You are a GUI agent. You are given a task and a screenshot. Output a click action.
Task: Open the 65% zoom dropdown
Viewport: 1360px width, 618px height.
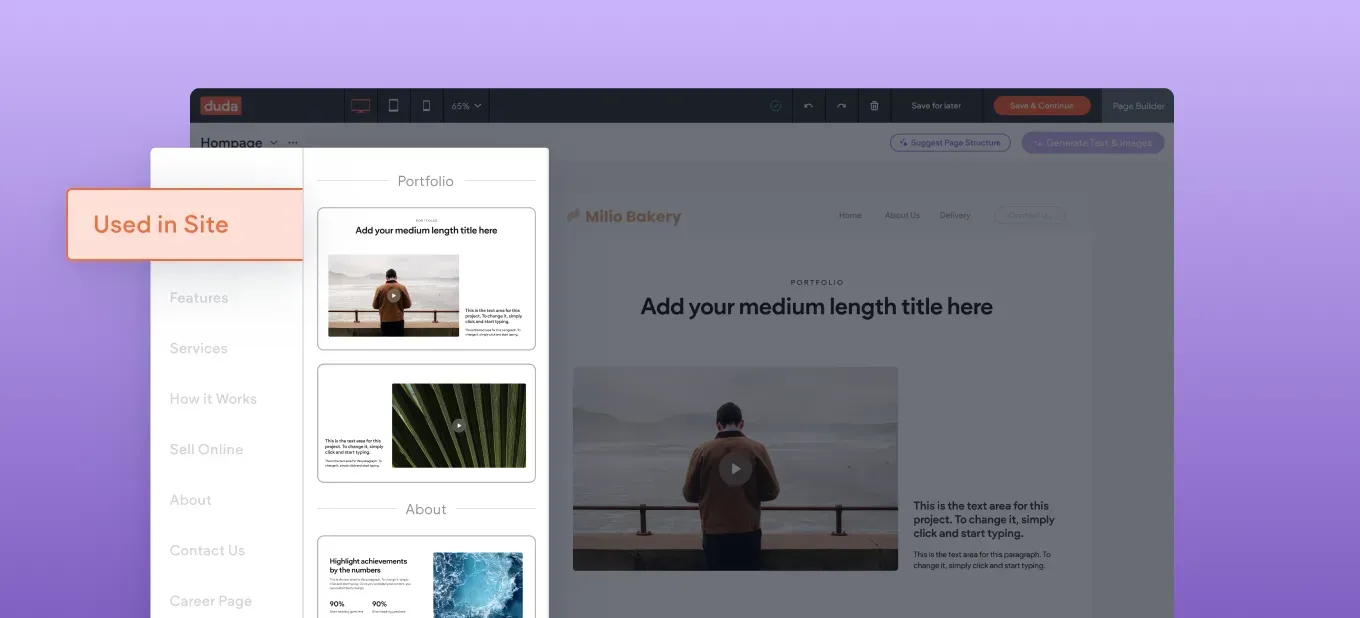click(x=466, y=106)
